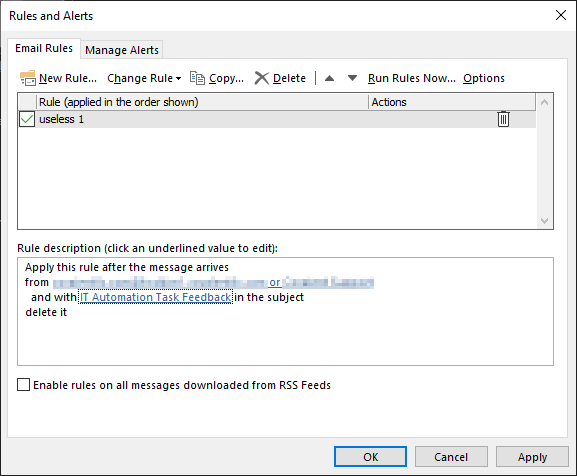Move rule up with the up arrow
This screenshot has height=476, width=577.
(329, 78)
